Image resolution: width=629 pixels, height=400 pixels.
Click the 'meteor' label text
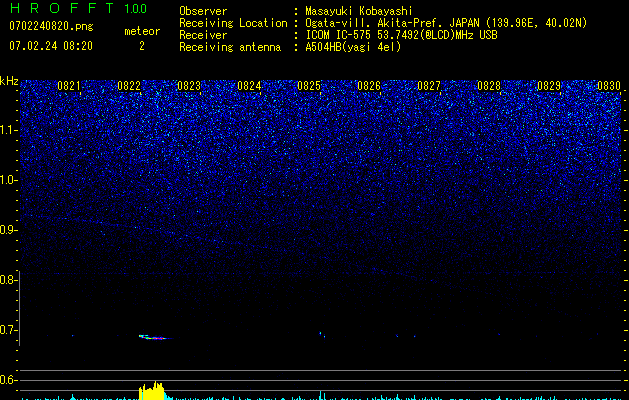click(142, 31)
